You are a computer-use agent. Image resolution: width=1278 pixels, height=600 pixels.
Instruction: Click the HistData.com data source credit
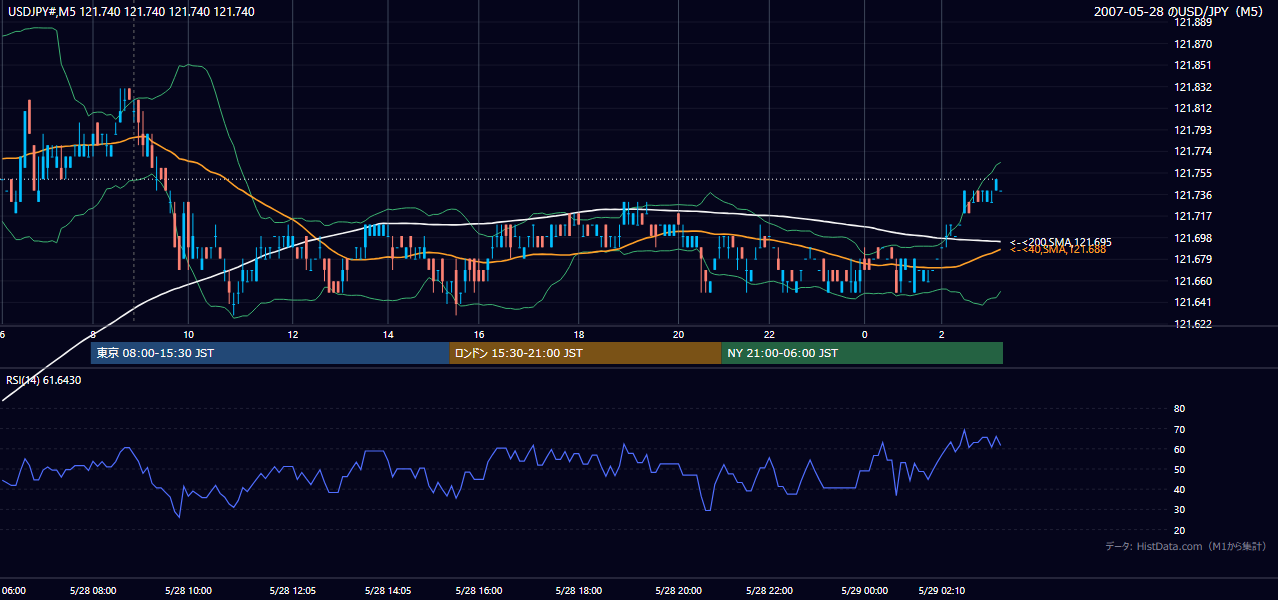(x=1186, y=546)
